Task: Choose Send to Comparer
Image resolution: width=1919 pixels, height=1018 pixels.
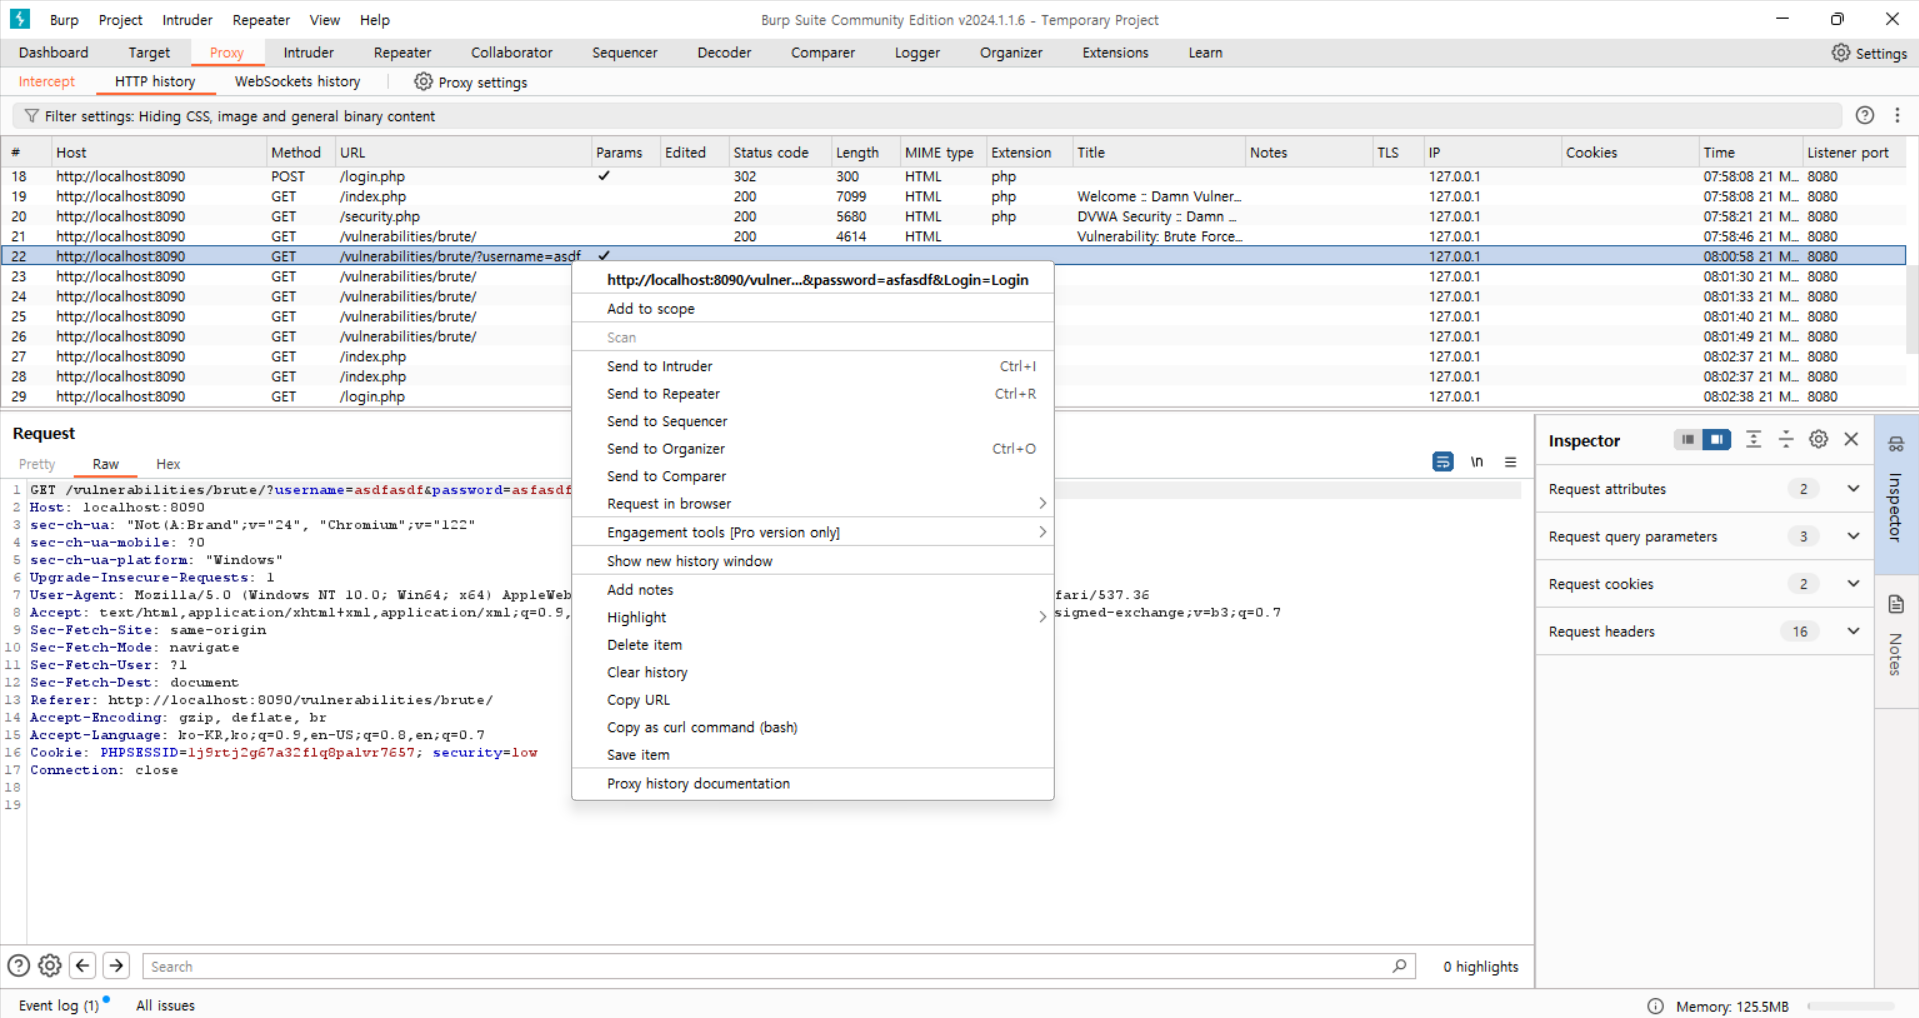Action: (813, 477)
